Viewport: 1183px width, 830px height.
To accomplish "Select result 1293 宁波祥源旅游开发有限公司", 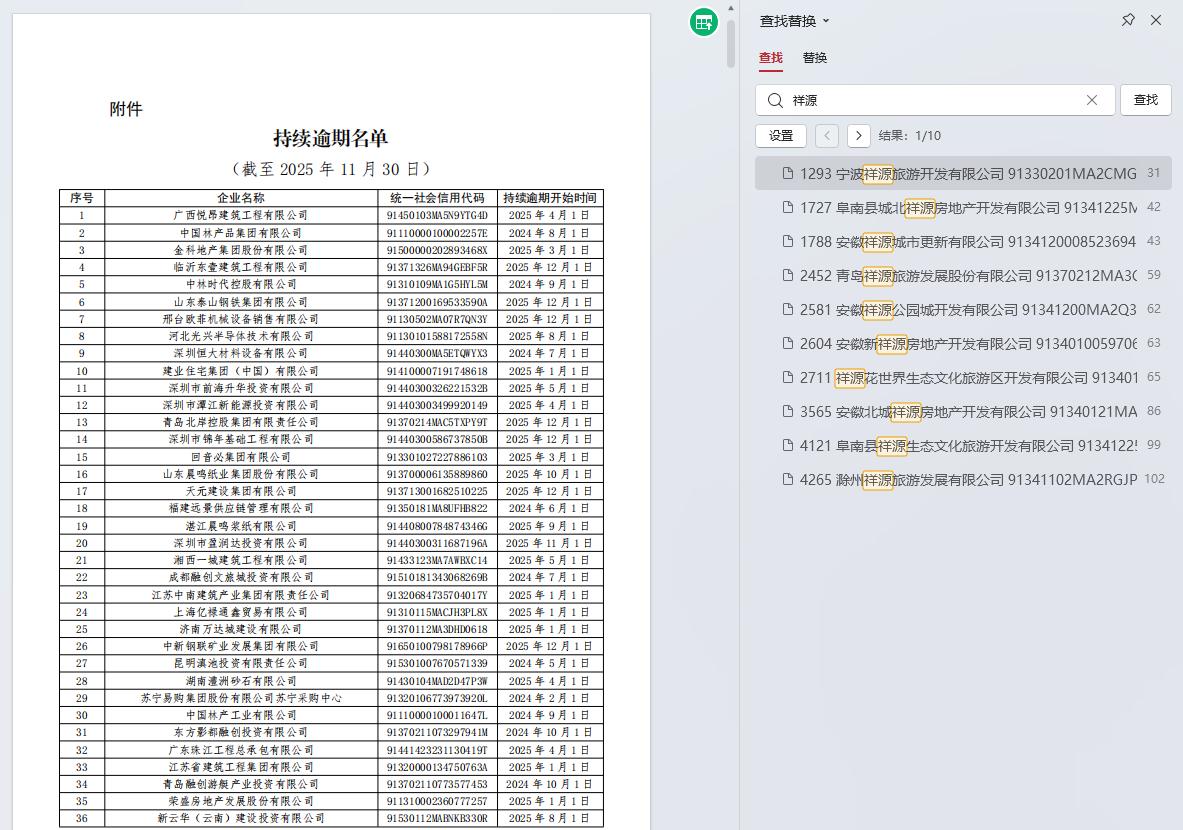I will click(963, 174).
